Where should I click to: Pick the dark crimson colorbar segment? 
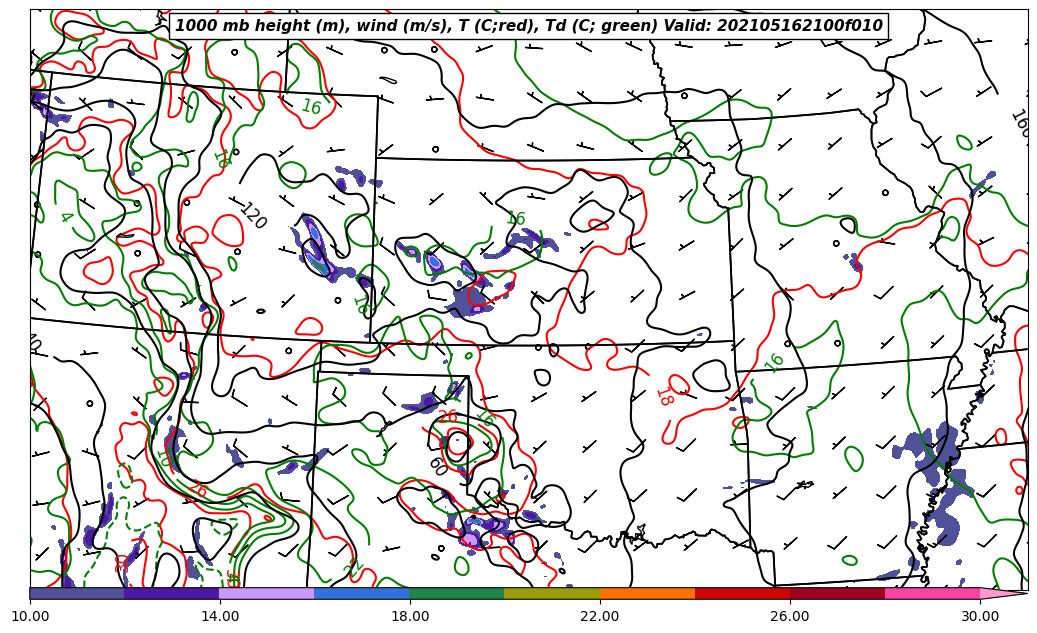(837, 593)
